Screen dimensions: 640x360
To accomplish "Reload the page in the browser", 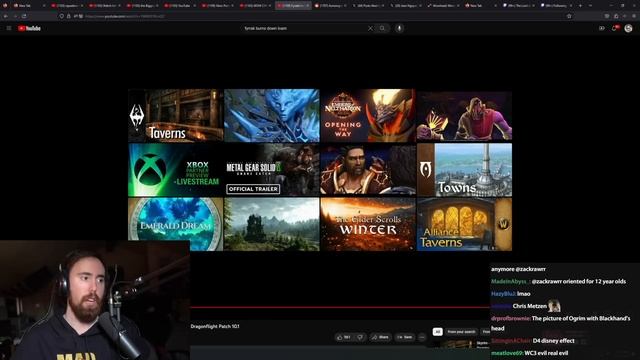I will tap(24, 16).
